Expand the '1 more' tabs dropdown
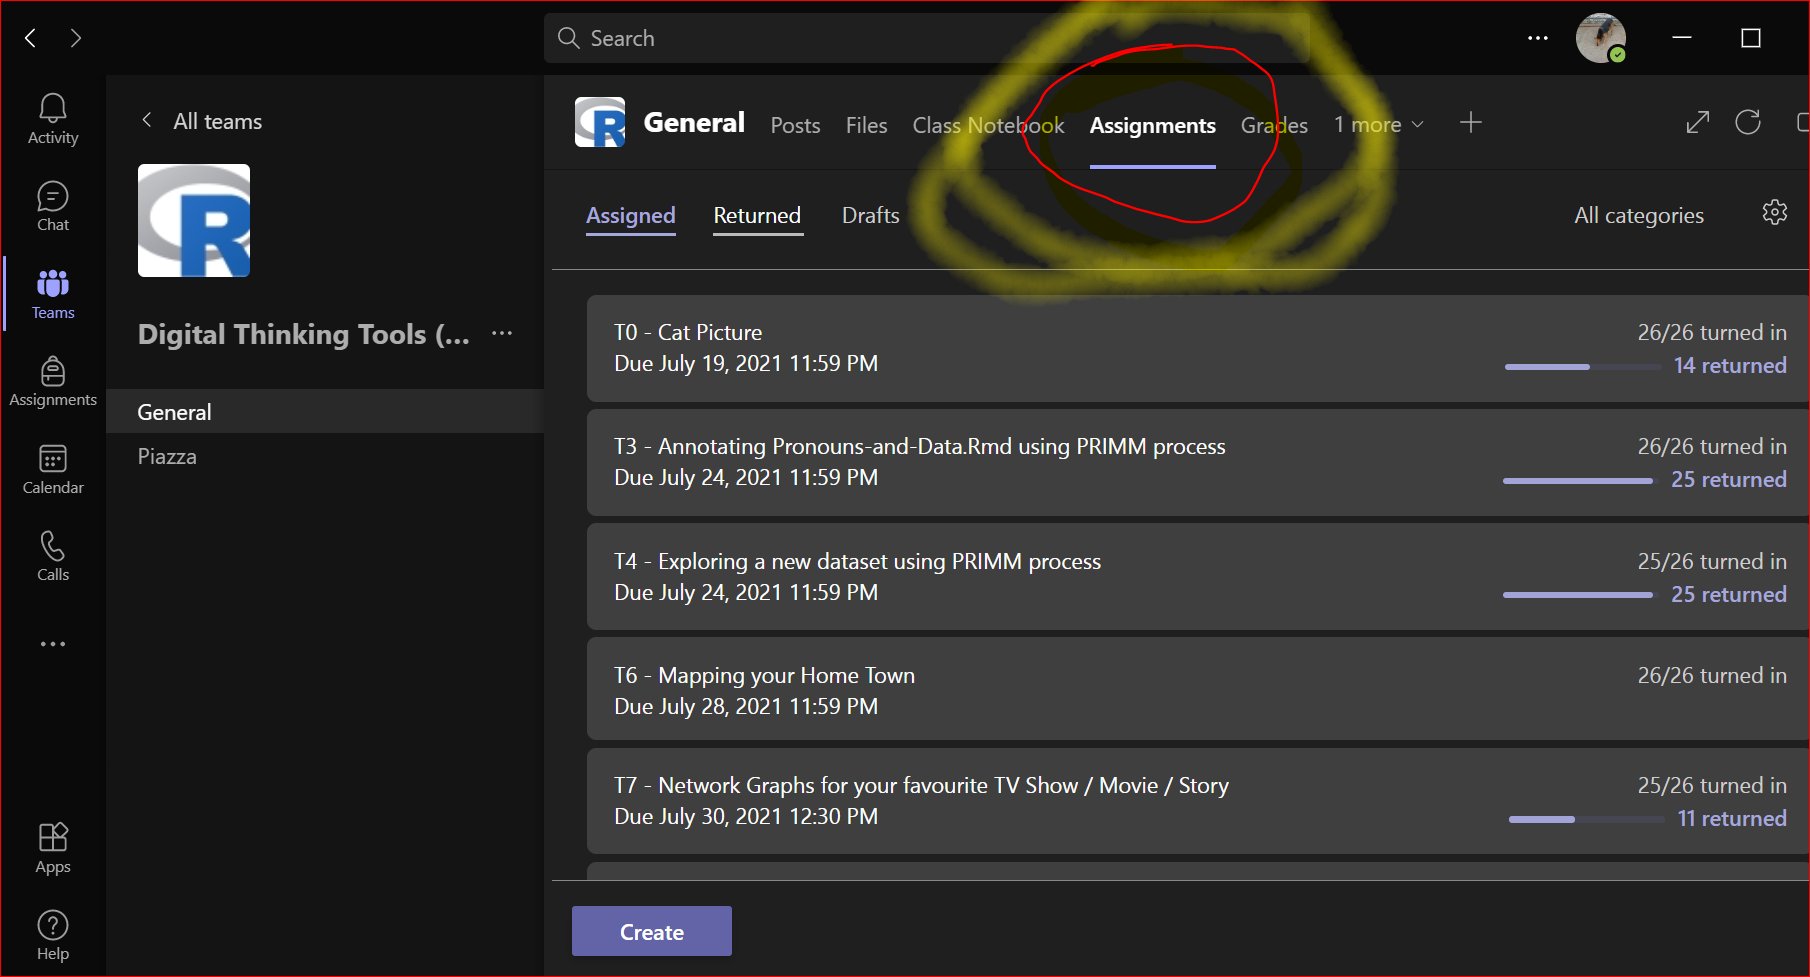Image resolution: width=1810 pixels, height=977 pixels. pos(1378,125)
